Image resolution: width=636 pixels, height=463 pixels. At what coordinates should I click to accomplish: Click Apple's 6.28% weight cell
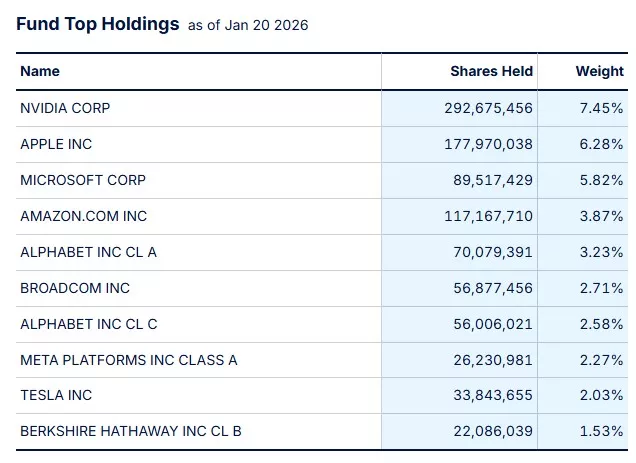[601, 144]
